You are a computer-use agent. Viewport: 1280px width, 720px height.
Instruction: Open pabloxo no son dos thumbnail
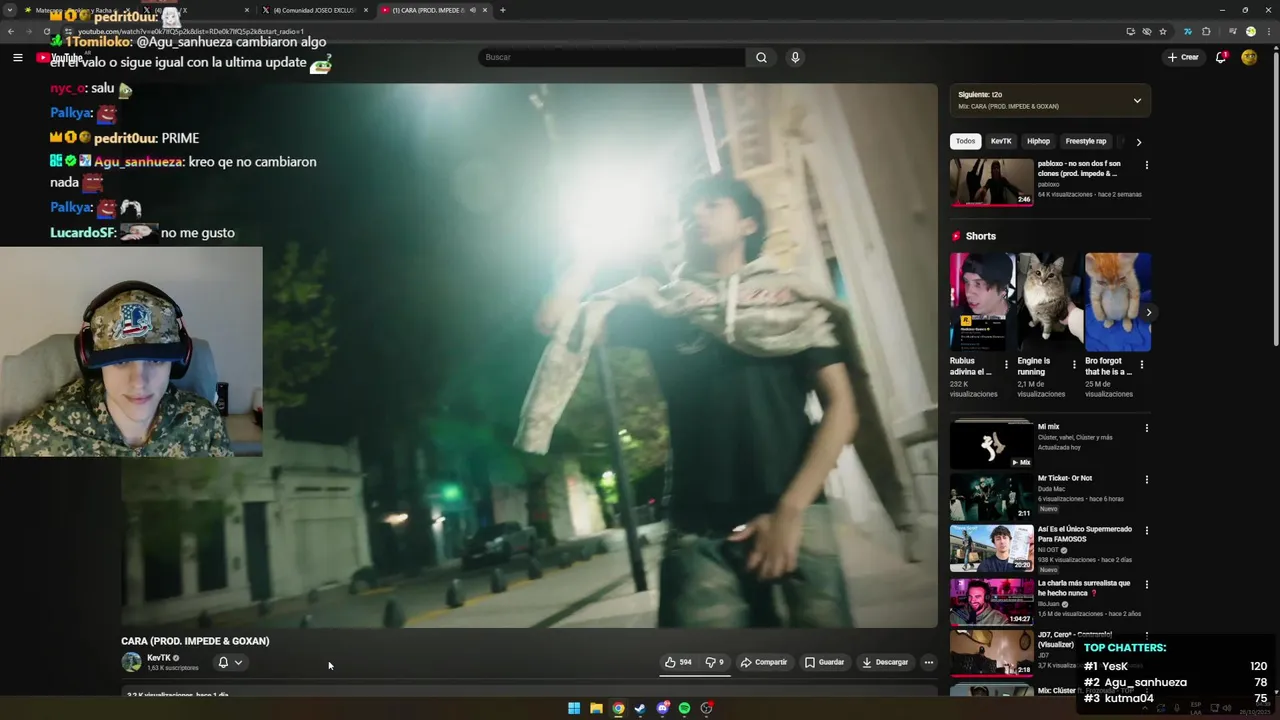pyautogui.click(x=991, y=181)
